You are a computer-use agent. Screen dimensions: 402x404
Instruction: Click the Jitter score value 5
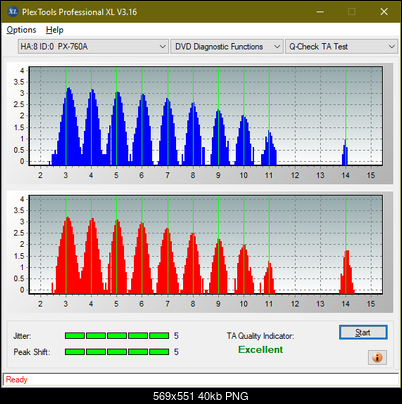(x=176, y=336)
